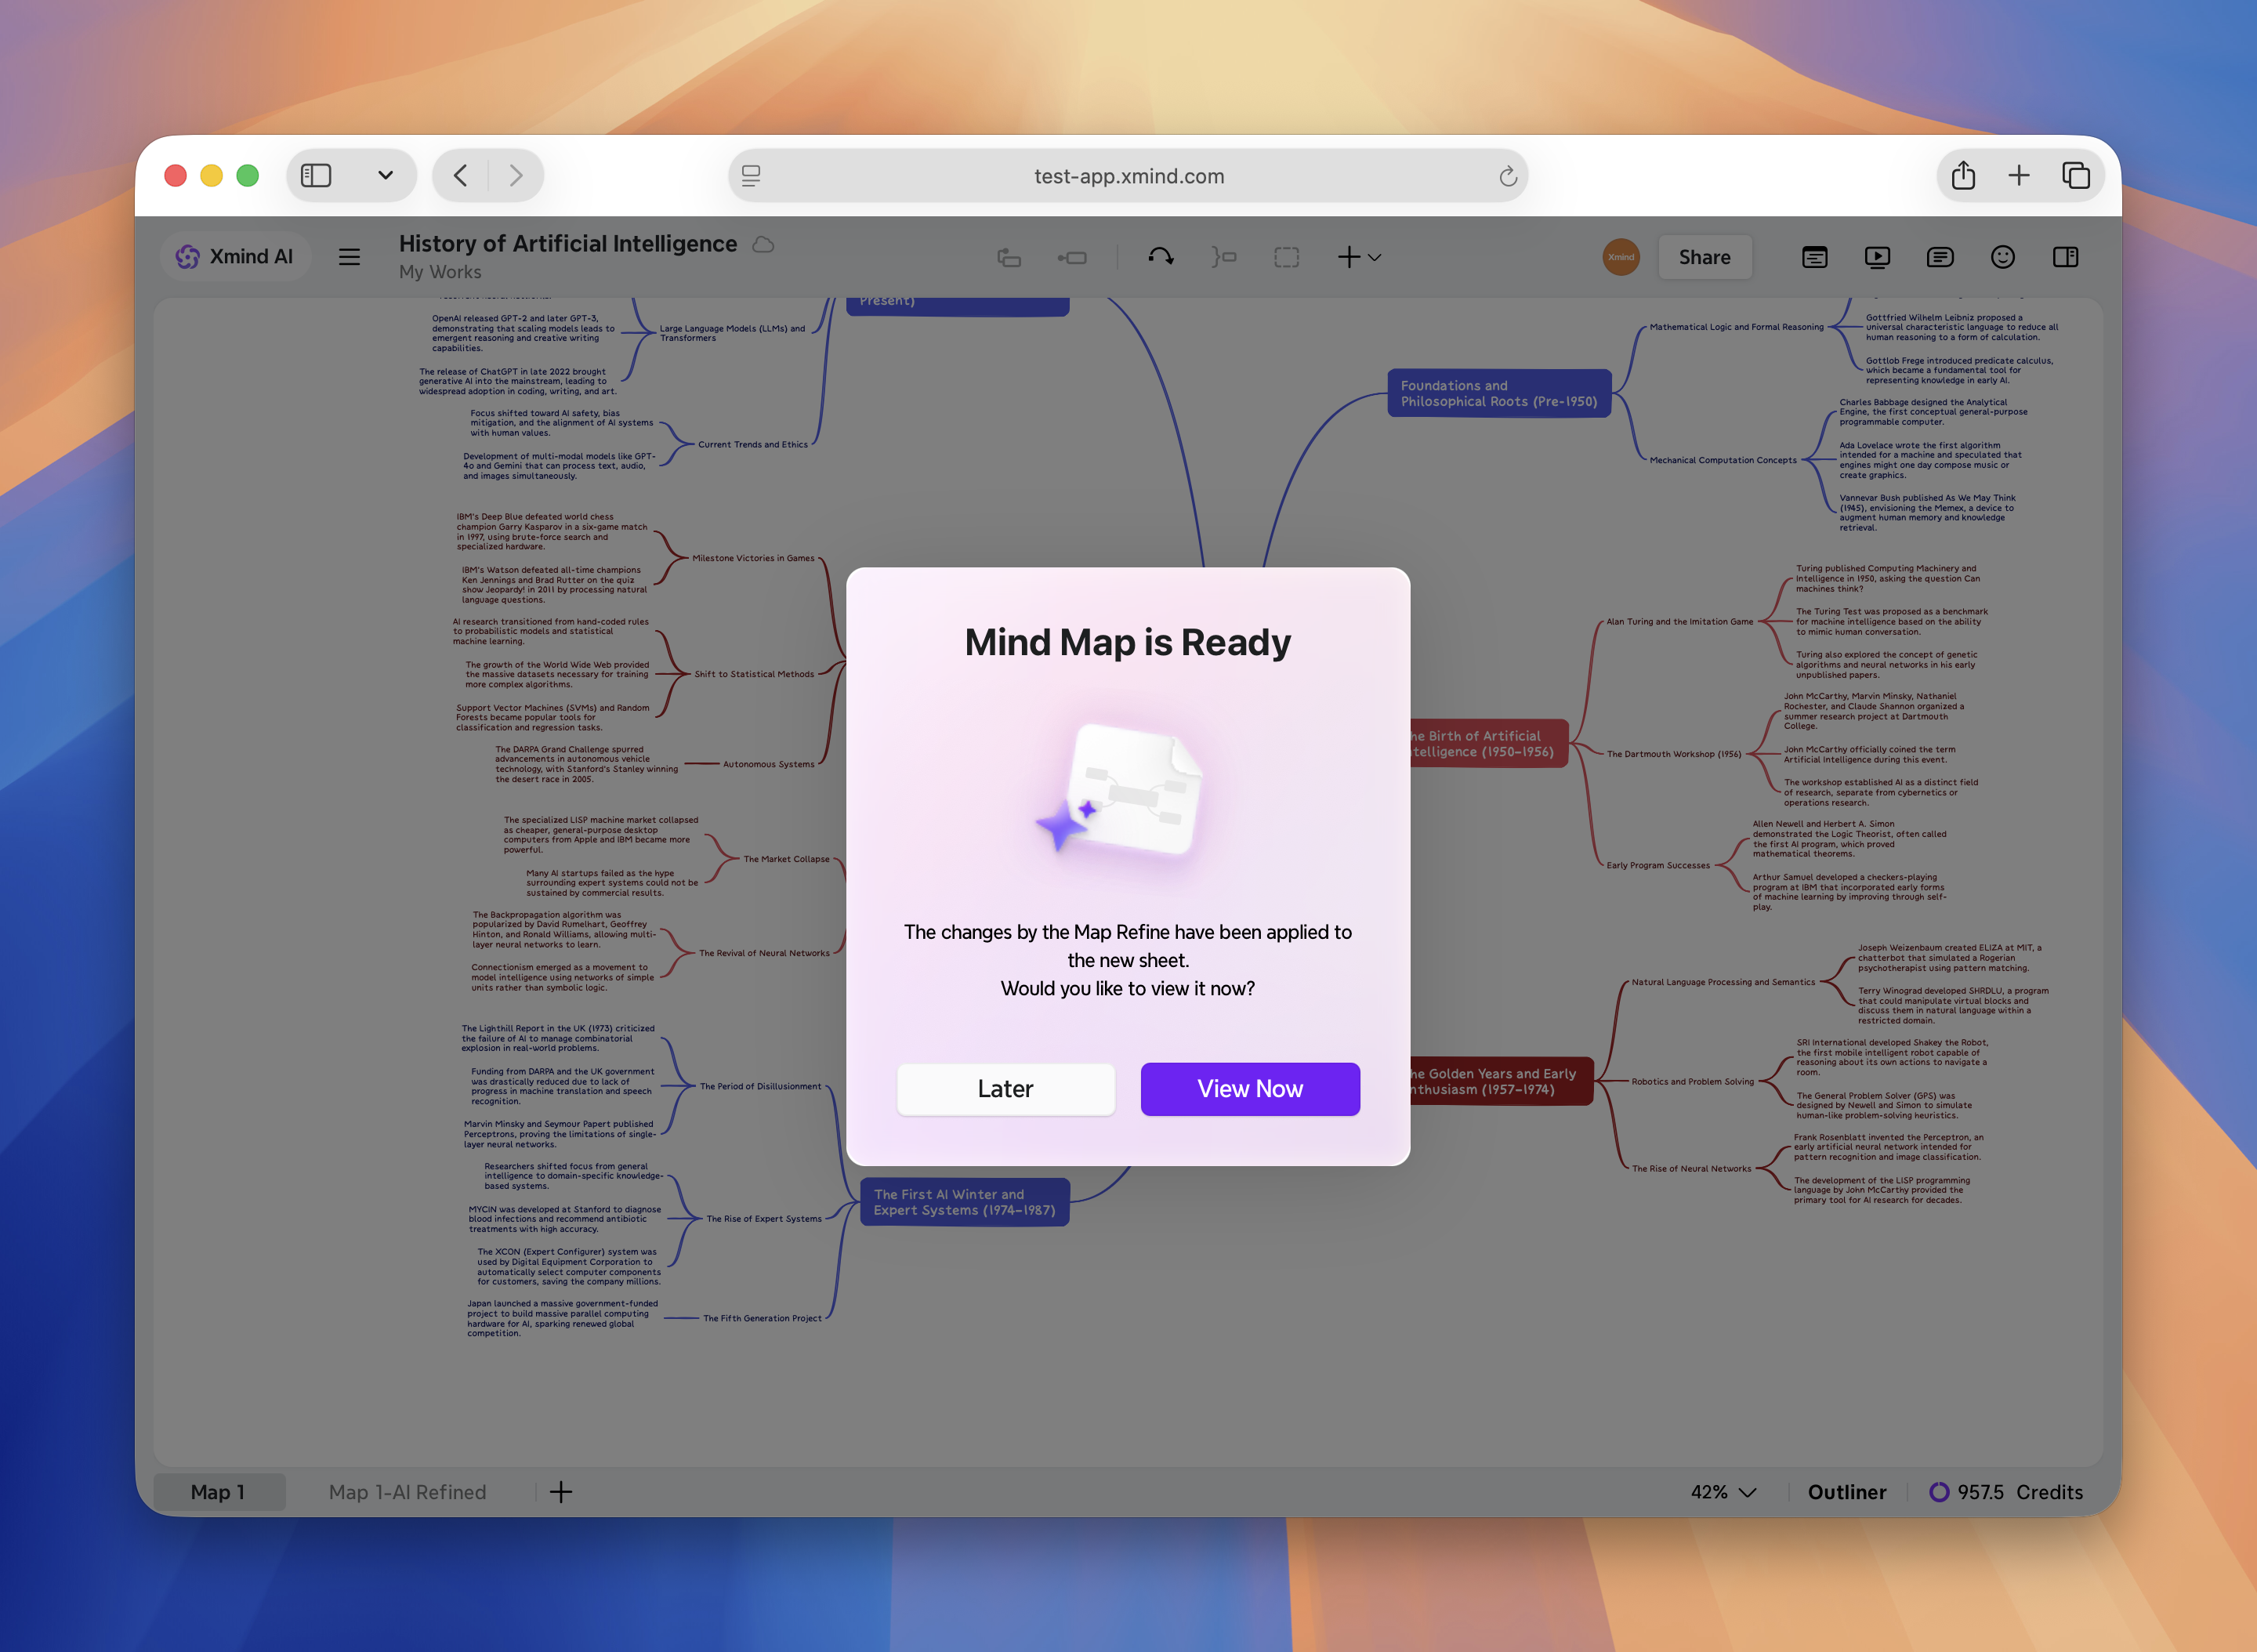Click the History of Artificial Intelligence title
The height and width of the screenshot is (1652, 2257).
(x=568, y=244)
